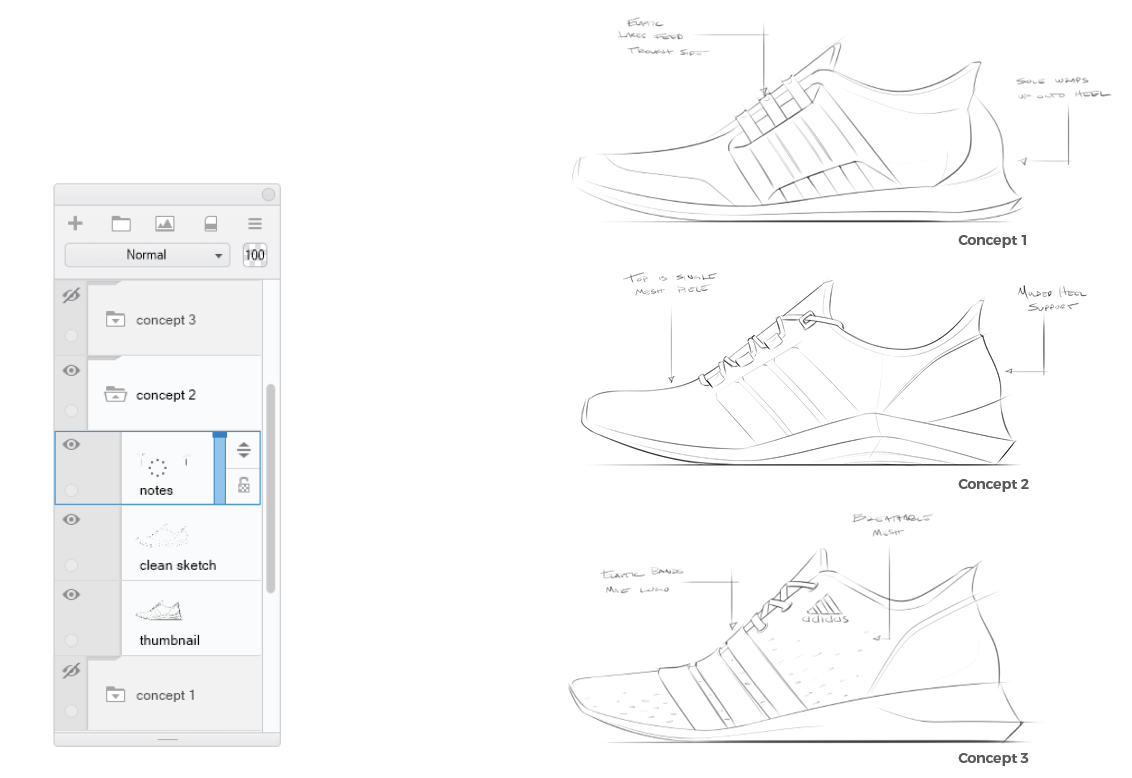Click the opacity value field showing 100
The width and height of the screenshot is (1132, 778).
(255, 255)
